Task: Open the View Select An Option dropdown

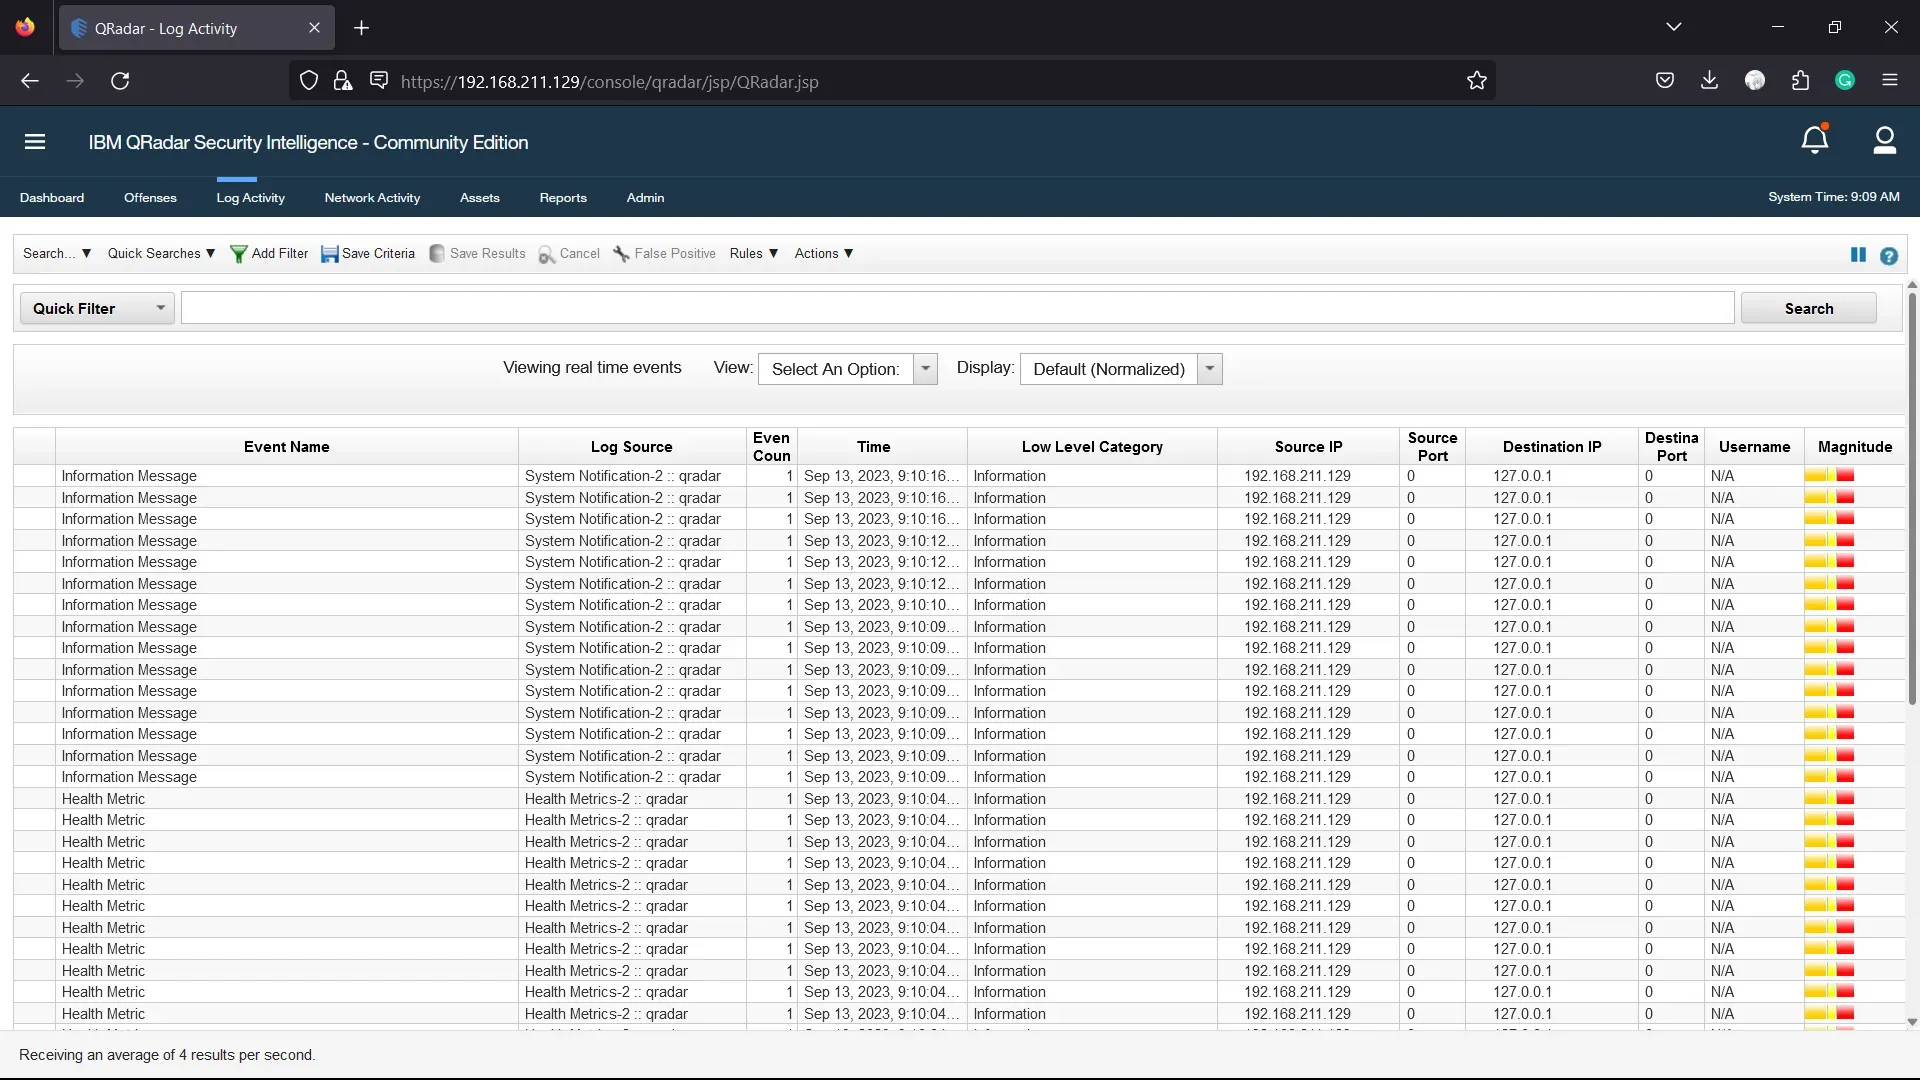Action: tap(847, 369)
